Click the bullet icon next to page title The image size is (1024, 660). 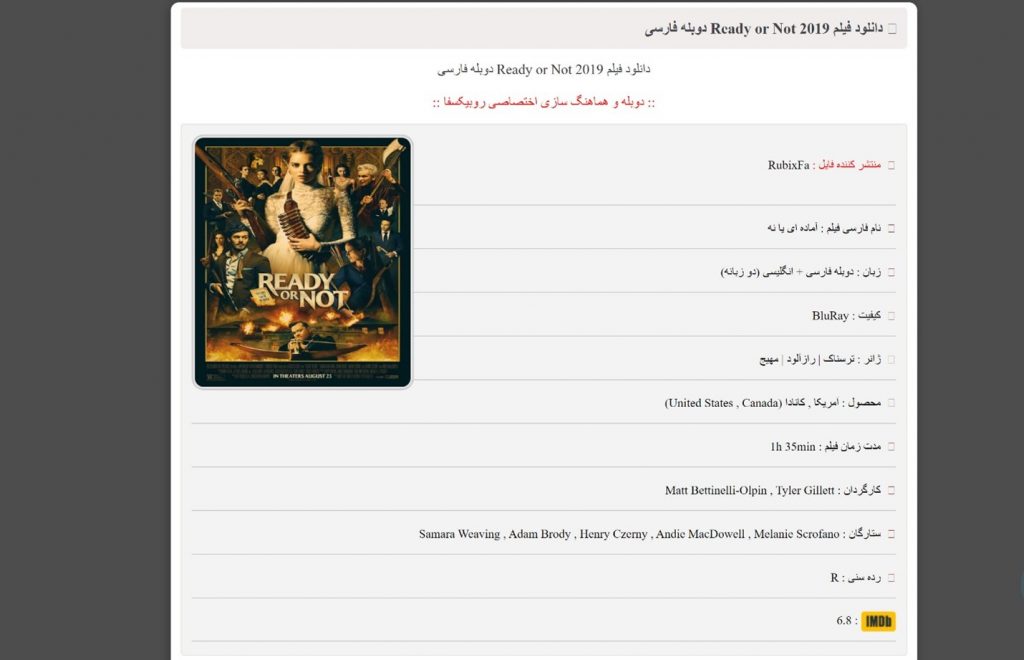click(x=892, y=29)
